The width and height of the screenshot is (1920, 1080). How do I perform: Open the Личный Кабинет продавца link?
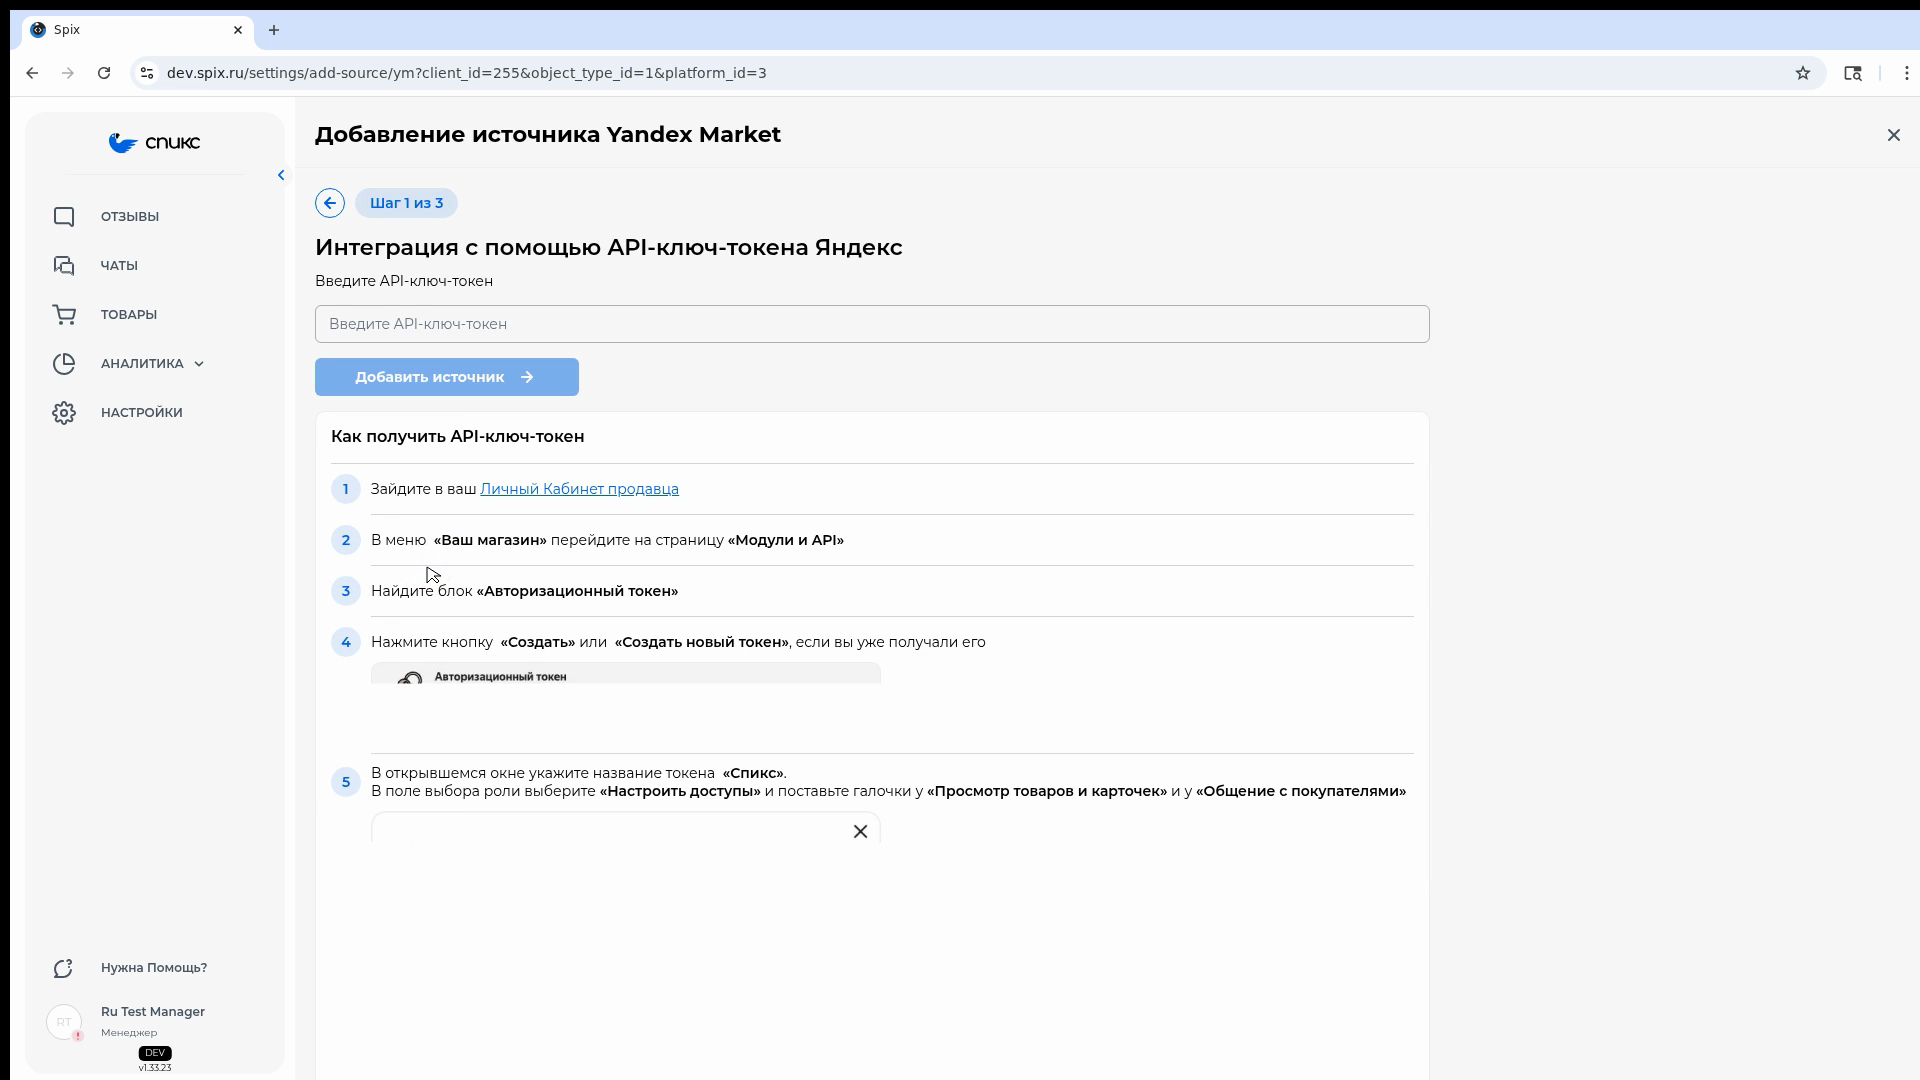pos(579,489)
